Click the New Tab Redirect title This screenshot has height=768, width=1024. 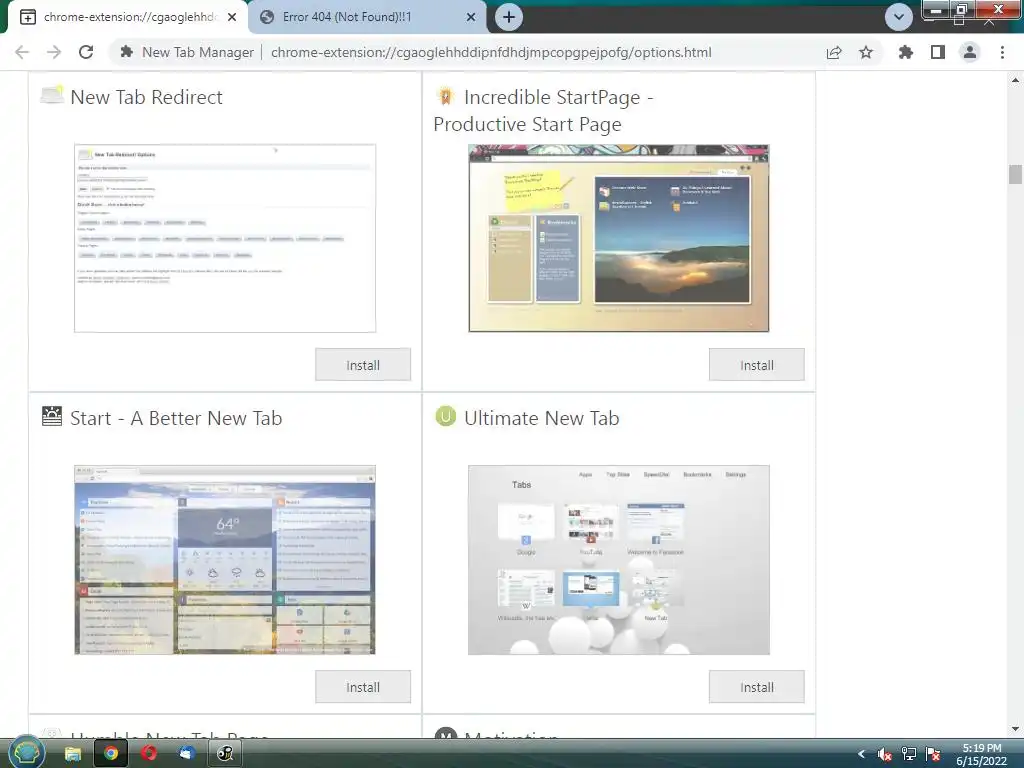pyautogui.click(x=146, y=97)
